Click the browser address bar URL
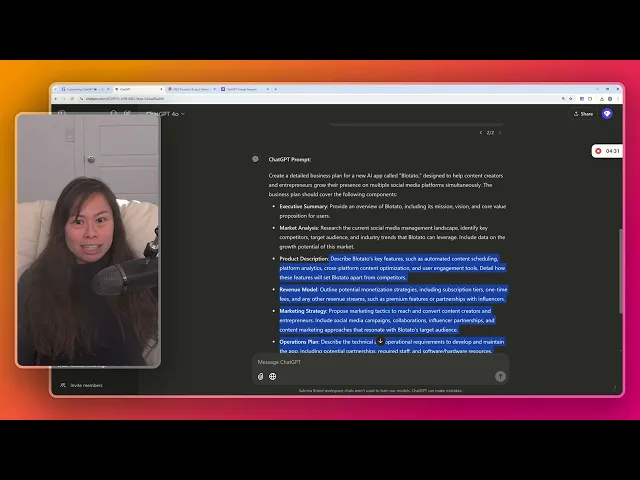 point(125,99)
